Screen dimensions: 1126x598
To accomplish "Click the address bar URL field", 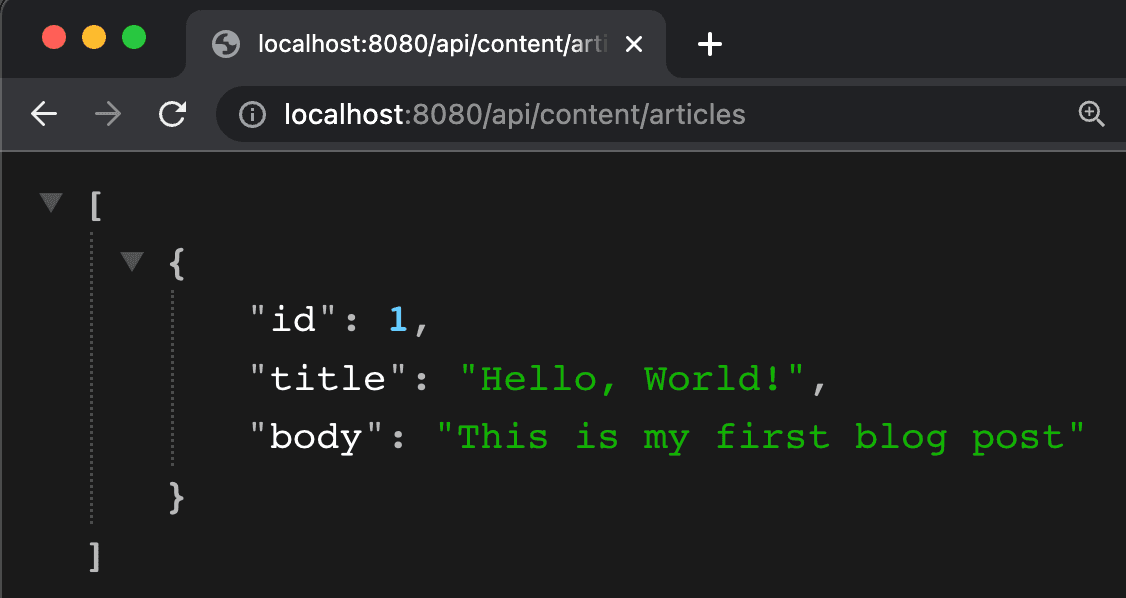I will coord(600,115).
